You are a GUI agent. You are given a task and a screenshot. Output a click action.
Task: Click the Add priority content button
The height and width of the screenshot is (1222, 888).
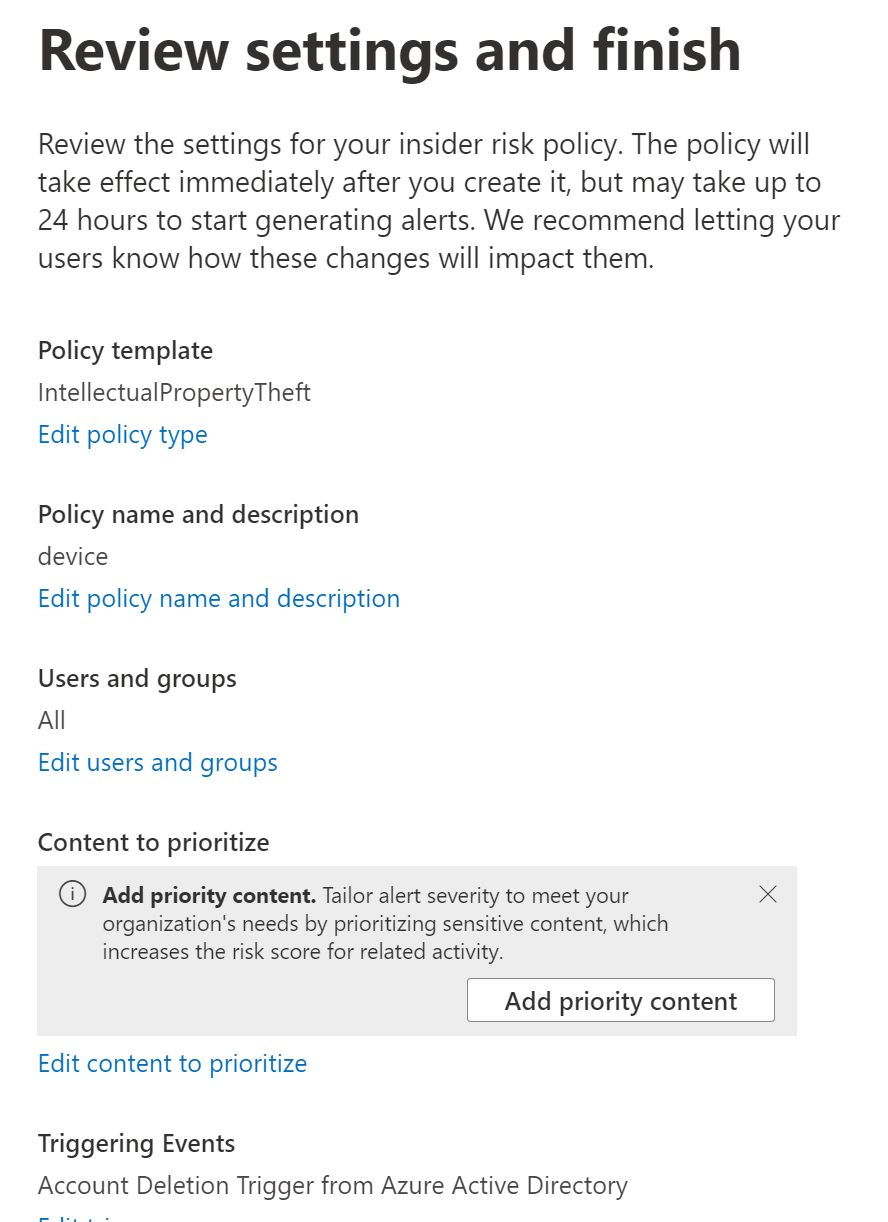pyautogui.click(x=620, y=1001)
